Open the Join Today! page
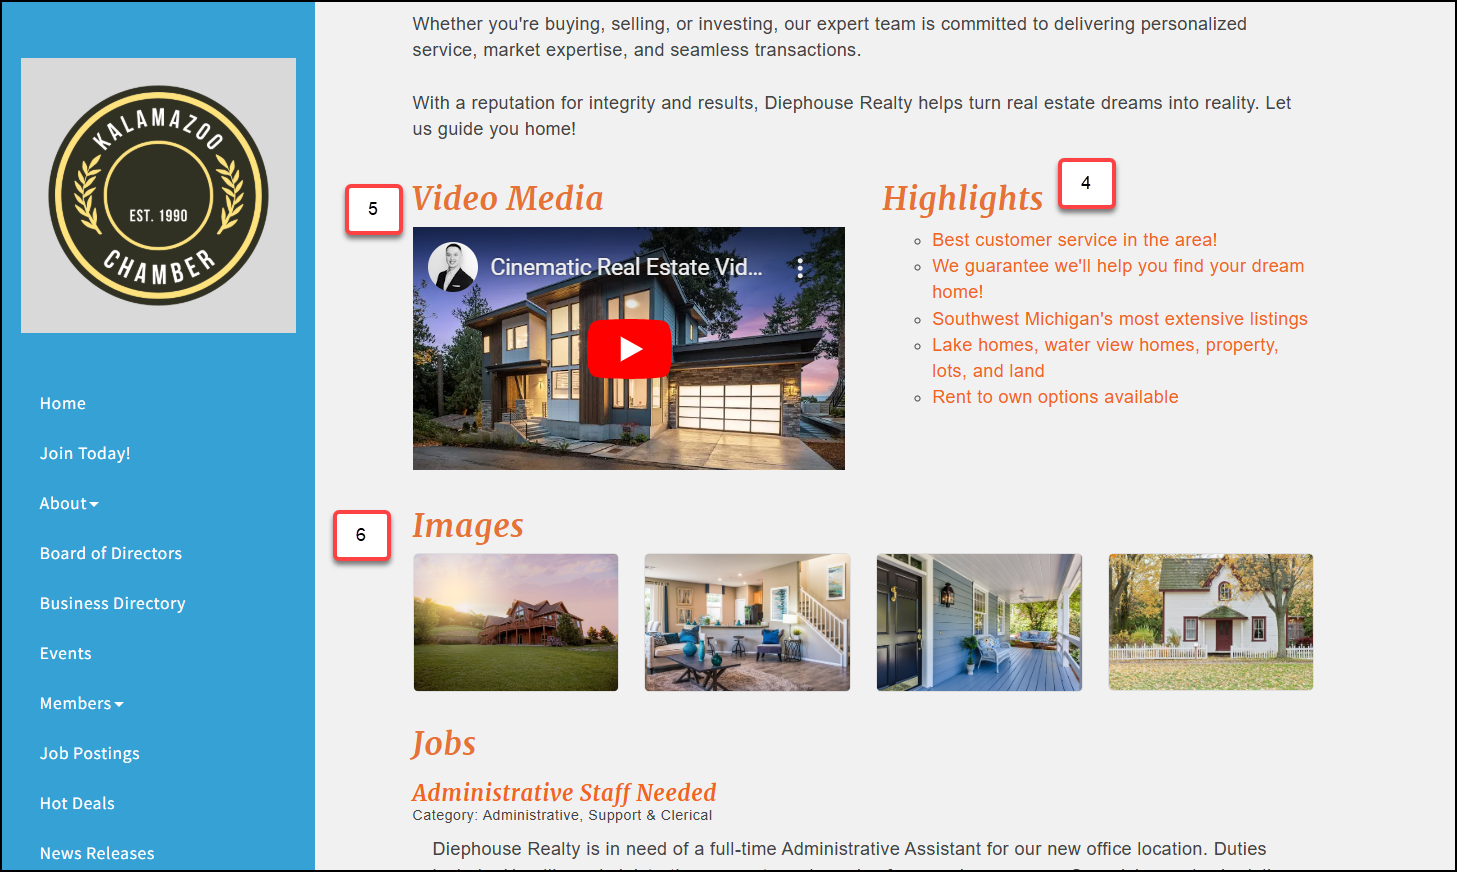The height and width of the screenshot is (872, 1457). coord(85,453)
